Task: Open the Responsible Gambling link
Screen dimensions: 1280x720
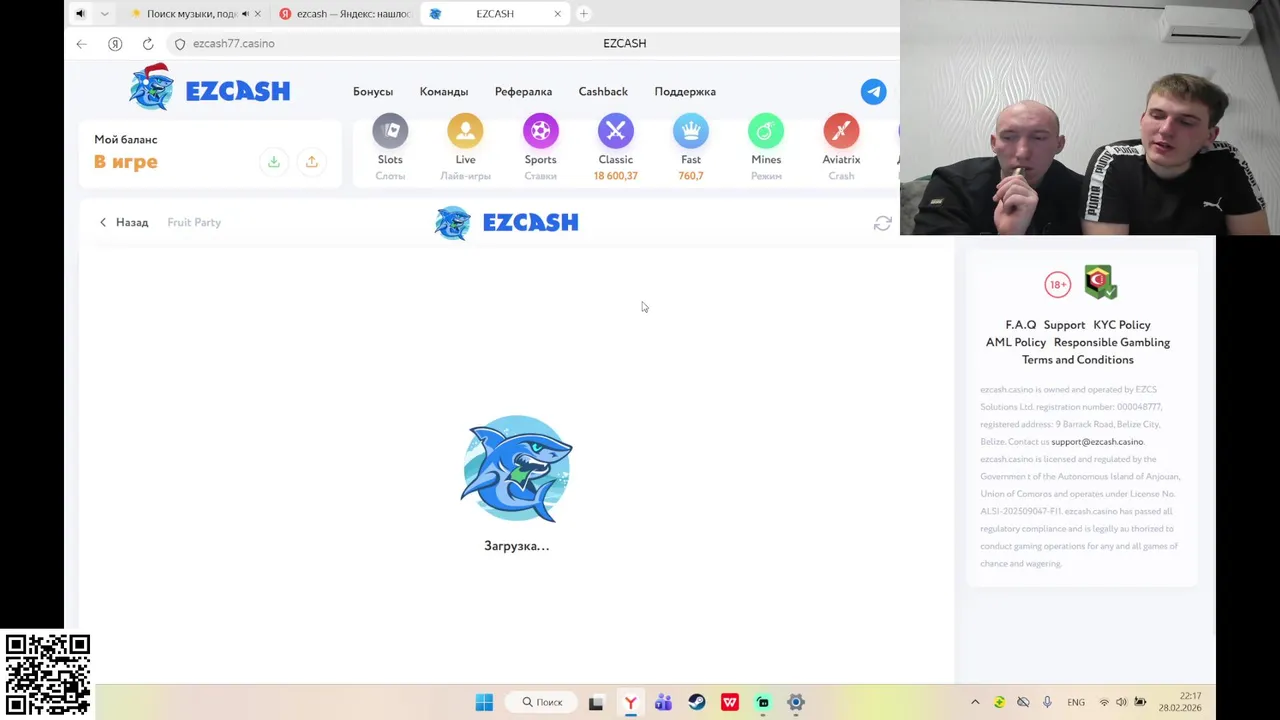Action: tap(1112, 342)
